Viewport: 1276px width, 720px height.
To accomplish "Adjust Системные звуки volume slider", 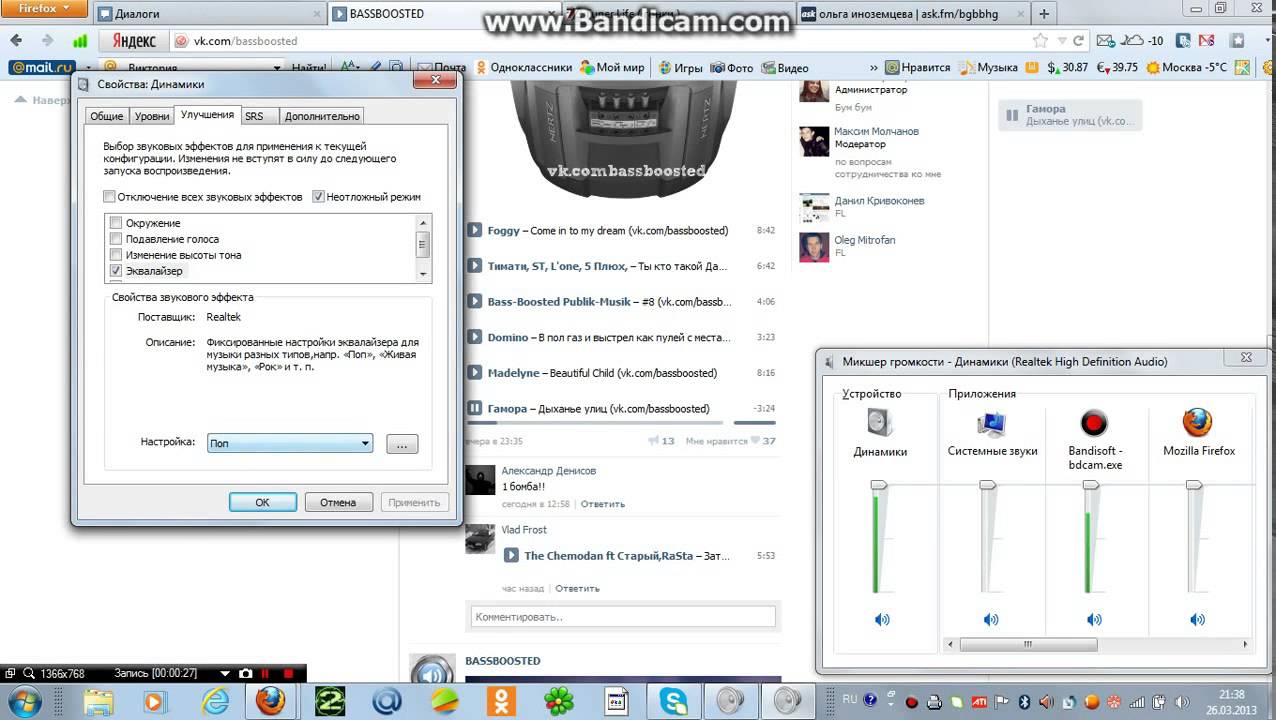I will coord(987,485).
